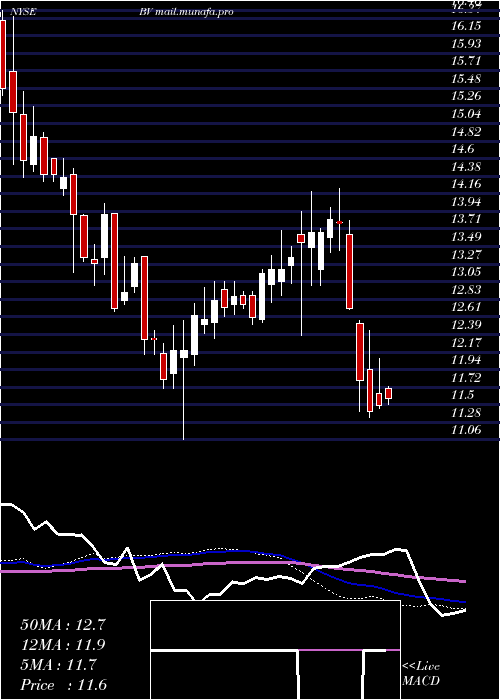Click the candle with the wick reaching 11.06
The image size is (500, 700).
pos(183,354)
